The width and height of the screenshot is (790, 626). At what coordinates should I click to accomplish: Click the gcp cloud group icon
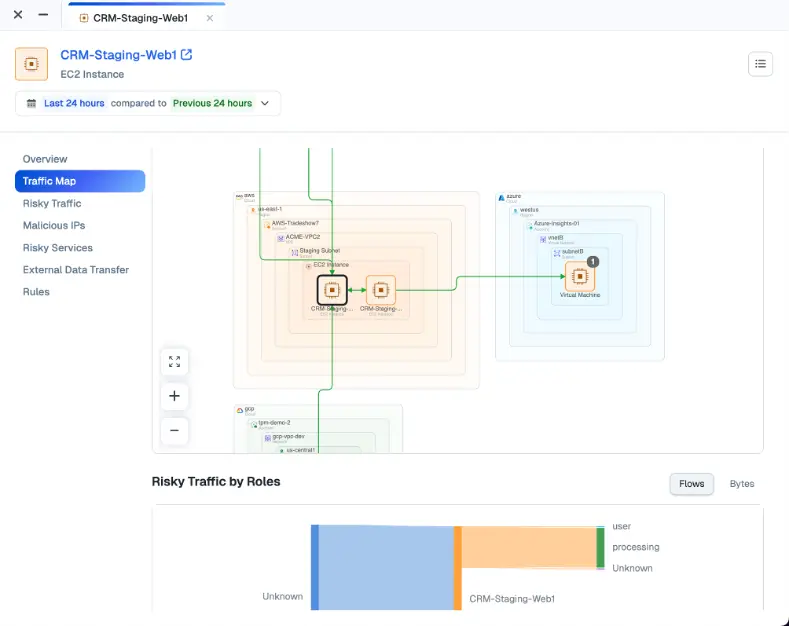tap(240, 410)
